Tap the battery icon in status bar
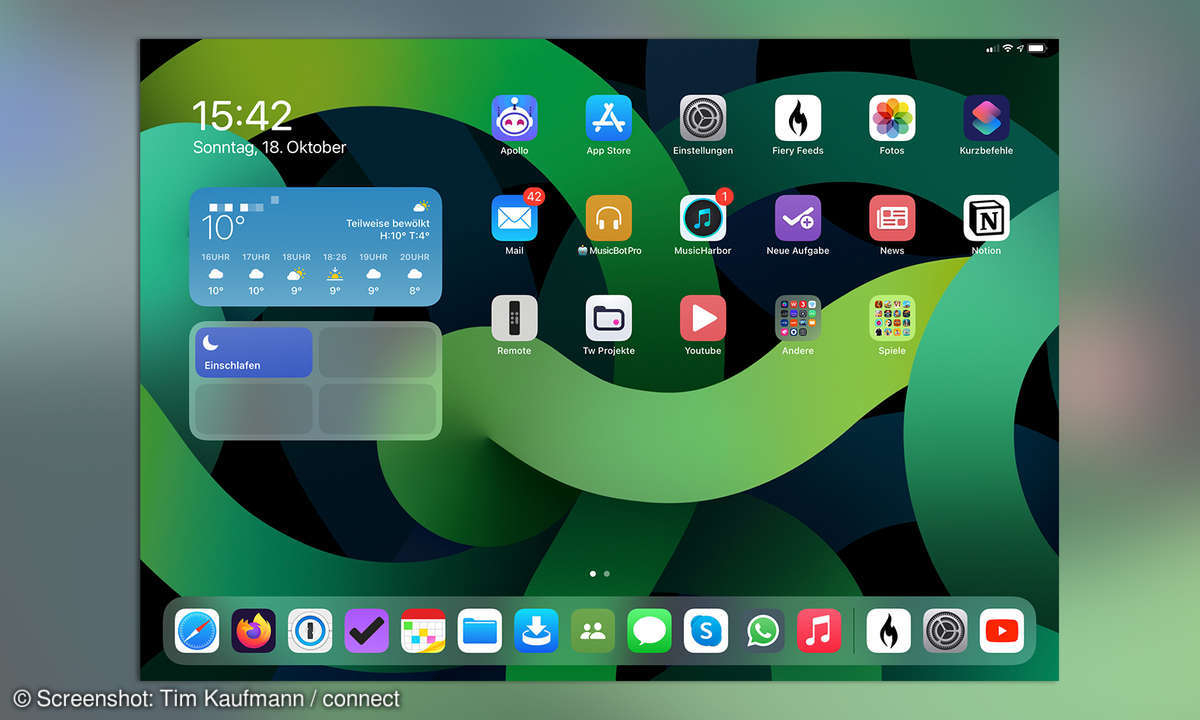The image size is (1200, 720). point(1037,48)
